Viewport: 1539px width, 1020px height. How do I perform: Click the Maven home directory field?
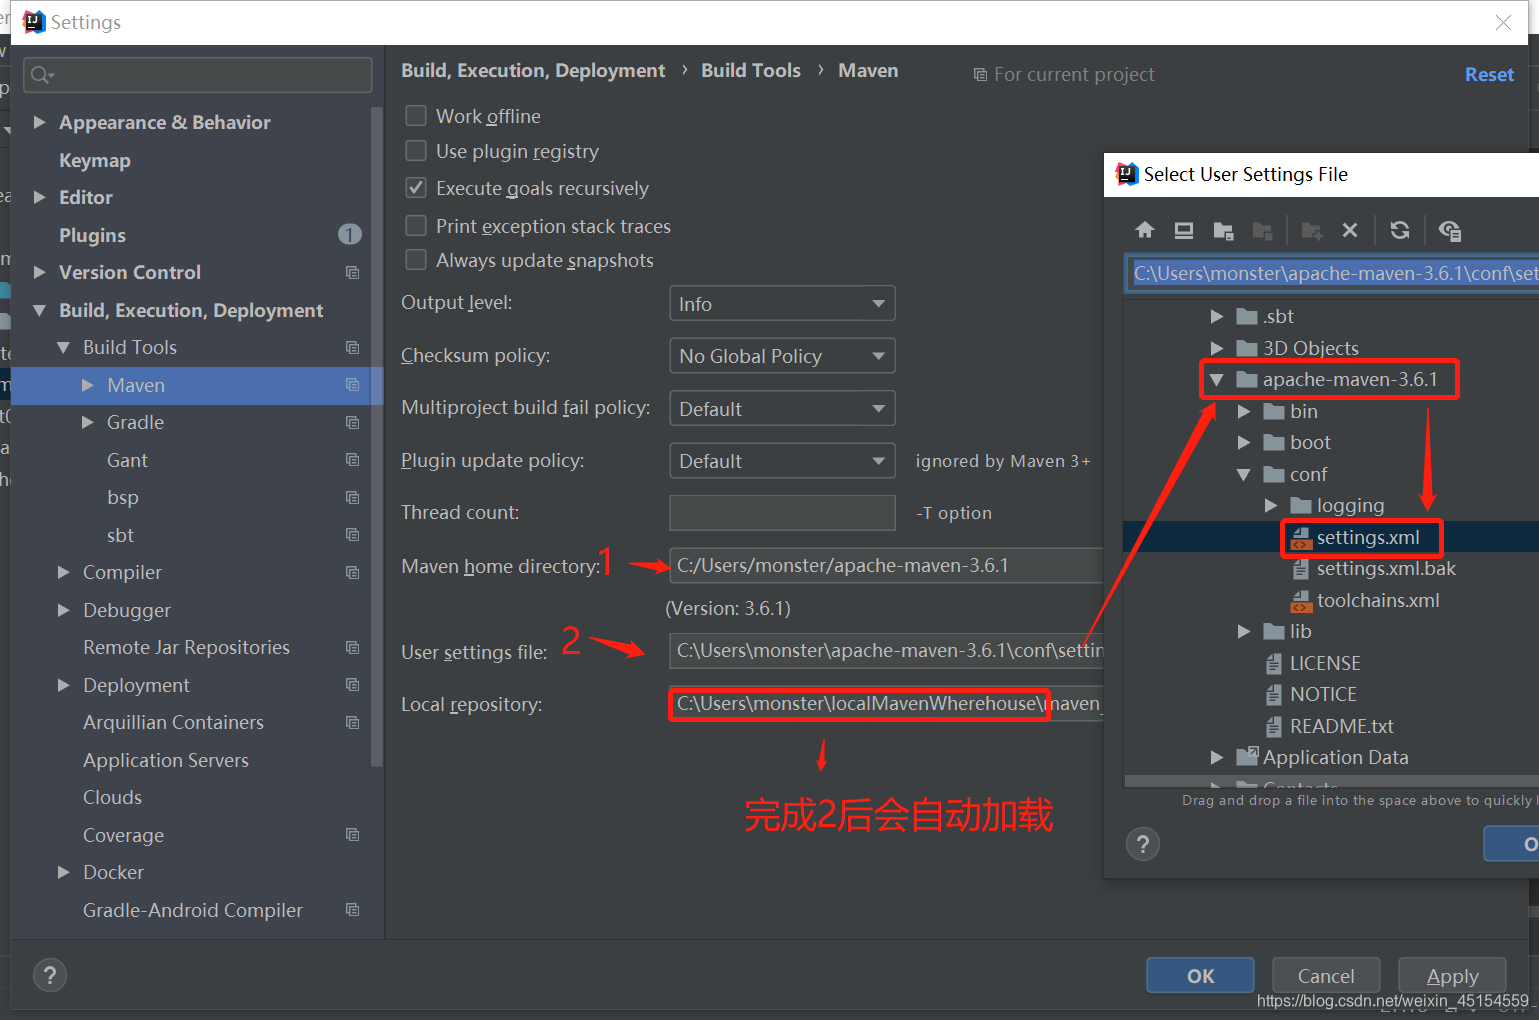coord(886,566)
